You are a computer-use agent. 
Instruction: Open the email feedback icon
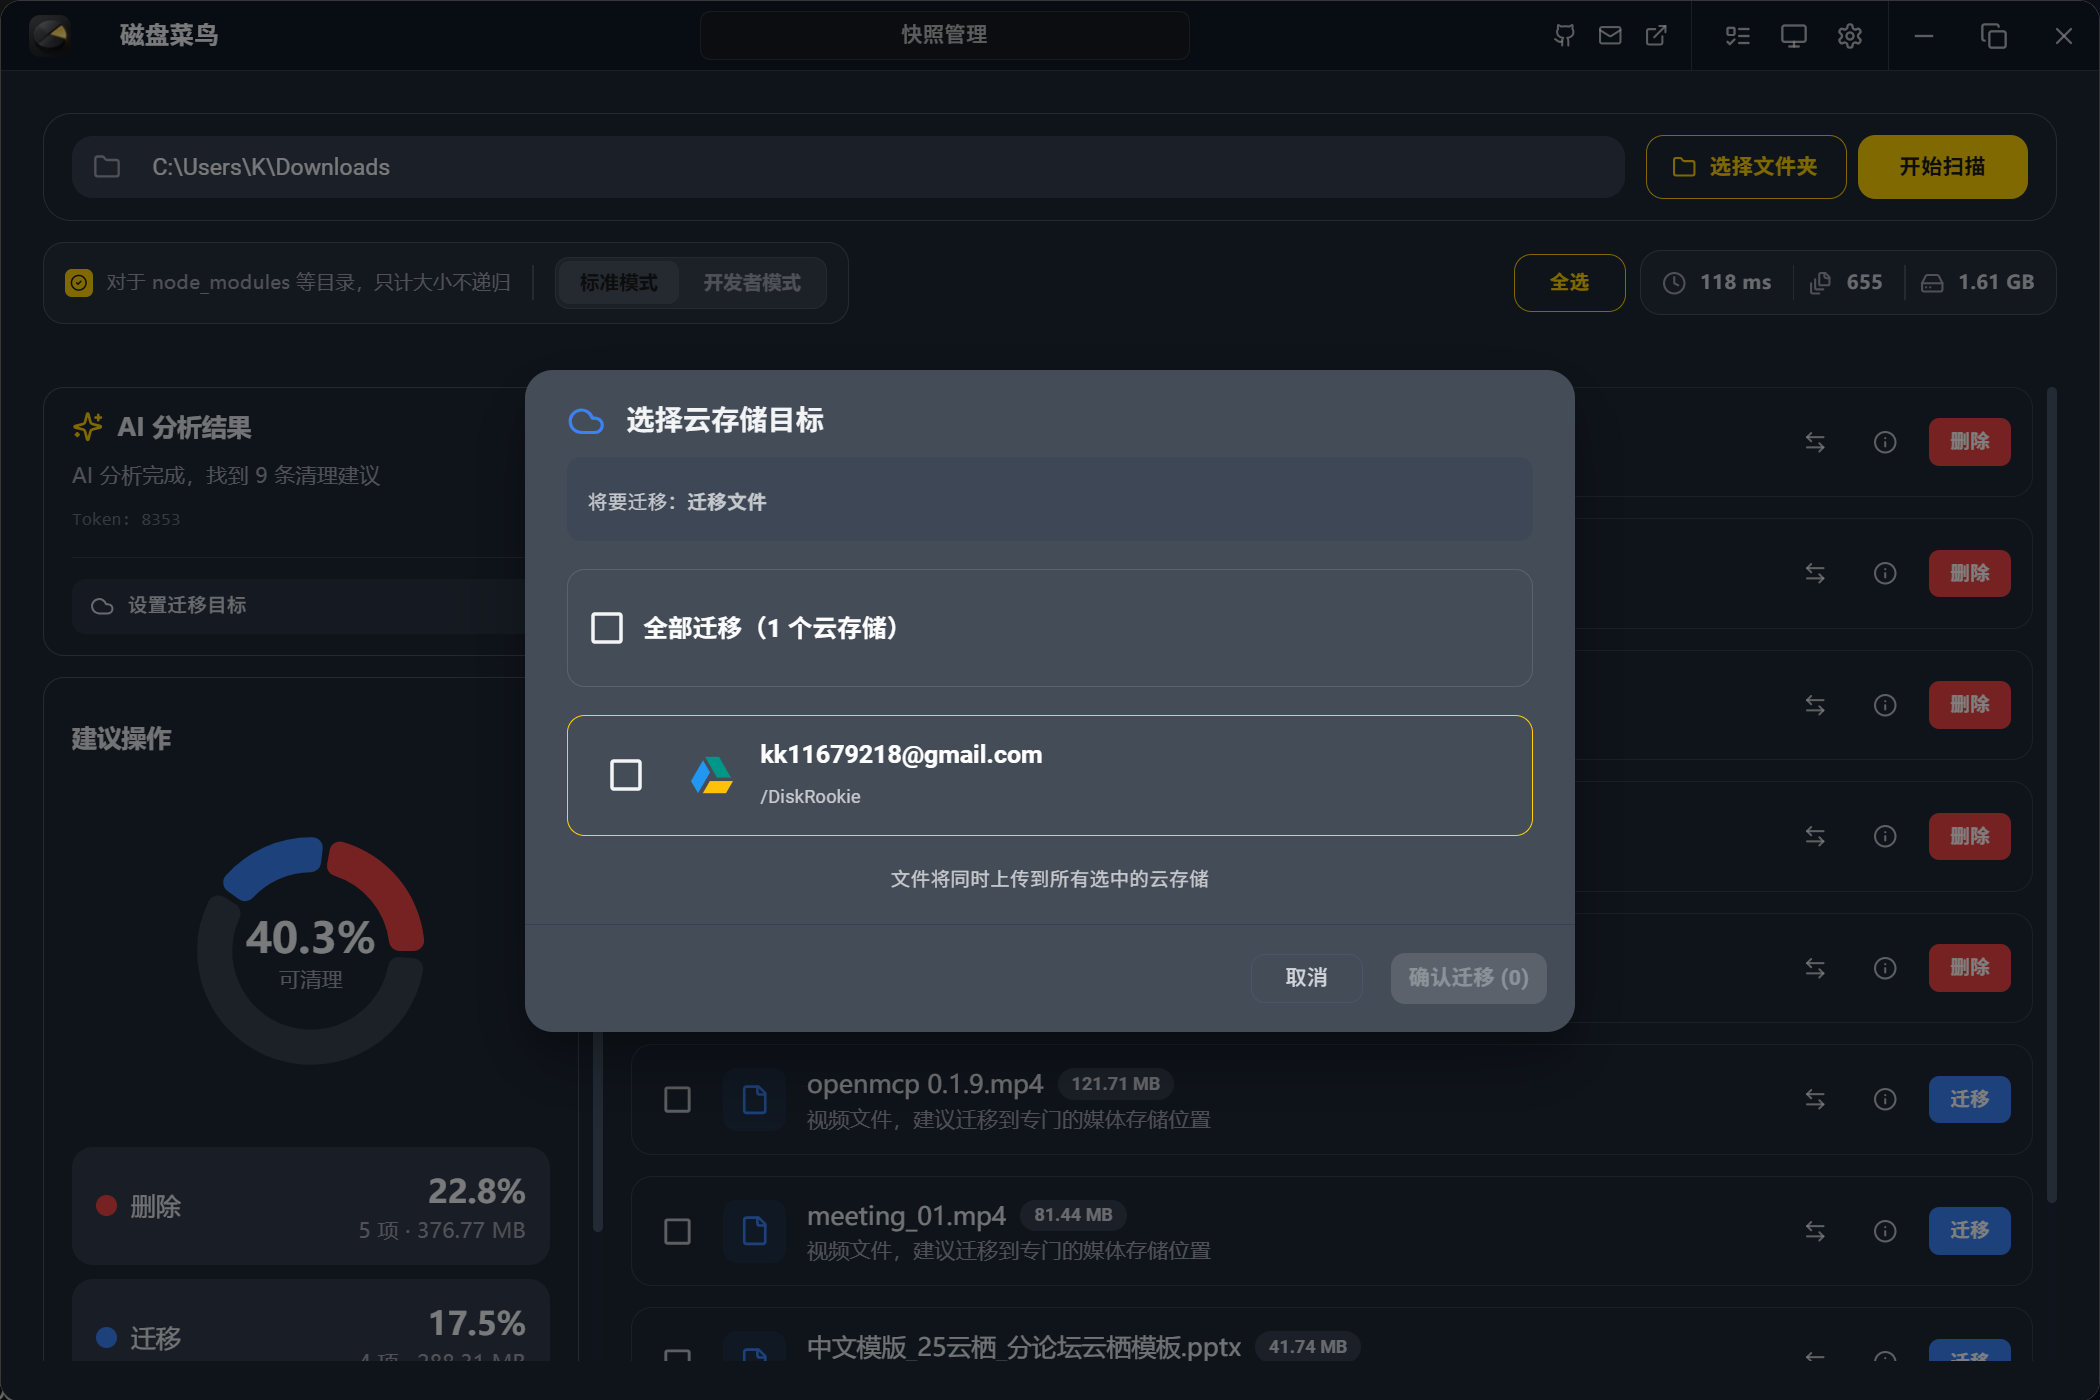(x=1610, y=35)
